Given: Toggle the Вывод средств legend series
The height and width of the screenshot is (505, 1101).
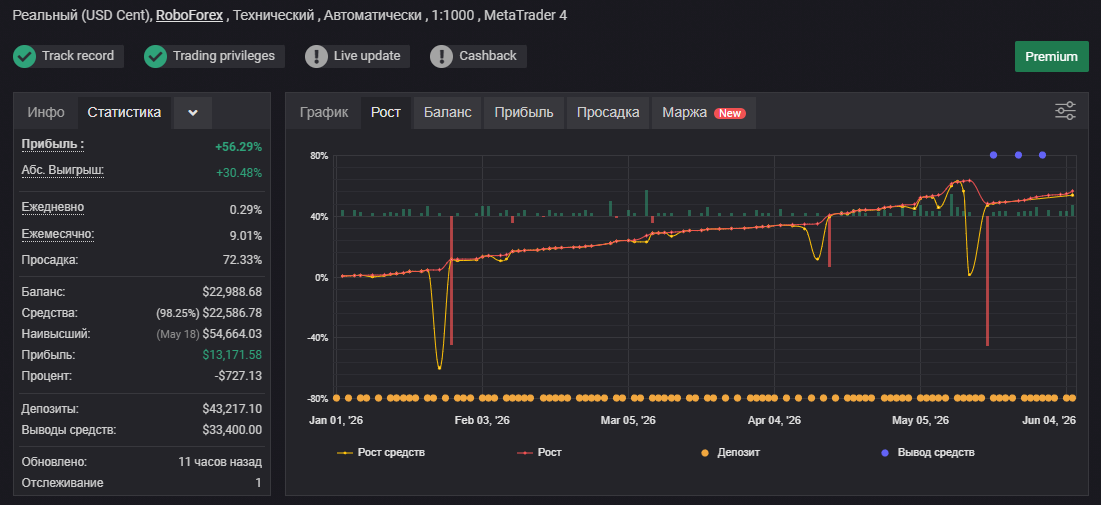Looking at the screenshot, I should point(929,453).
